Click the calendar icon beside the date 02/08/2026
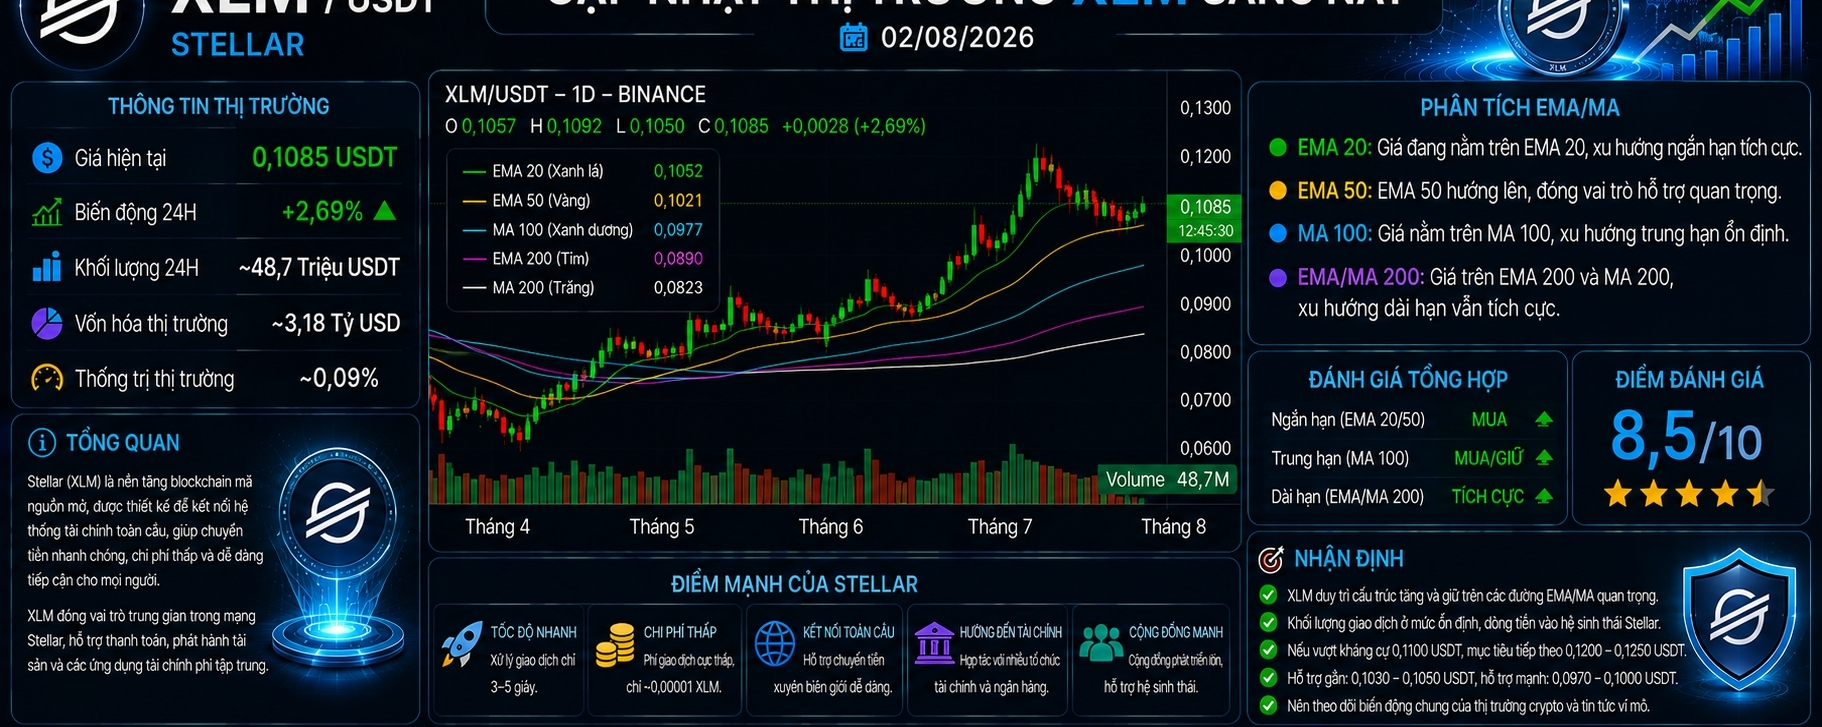Screen dimensions: 1822x727 (853, 38)
